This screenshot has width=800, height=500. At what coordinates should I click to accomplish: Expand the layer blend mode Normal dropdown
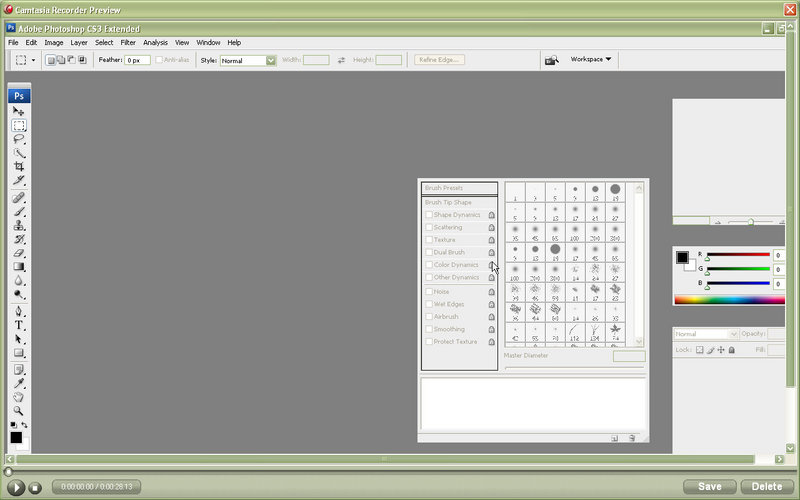(706, 334)
